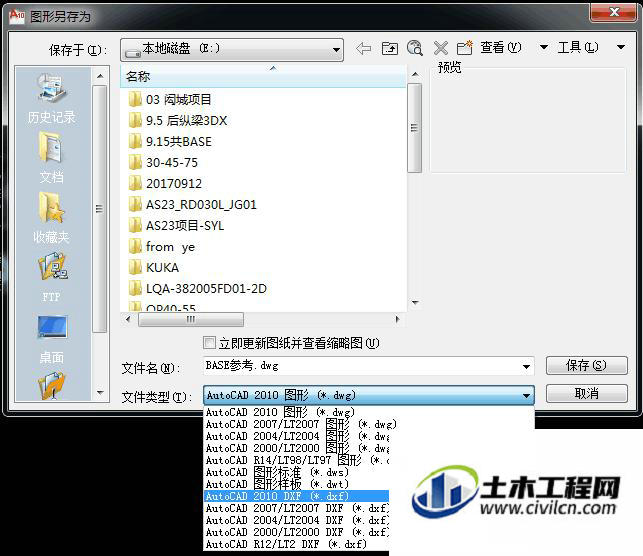Go back using the left arrow icon

coord(363,49)
